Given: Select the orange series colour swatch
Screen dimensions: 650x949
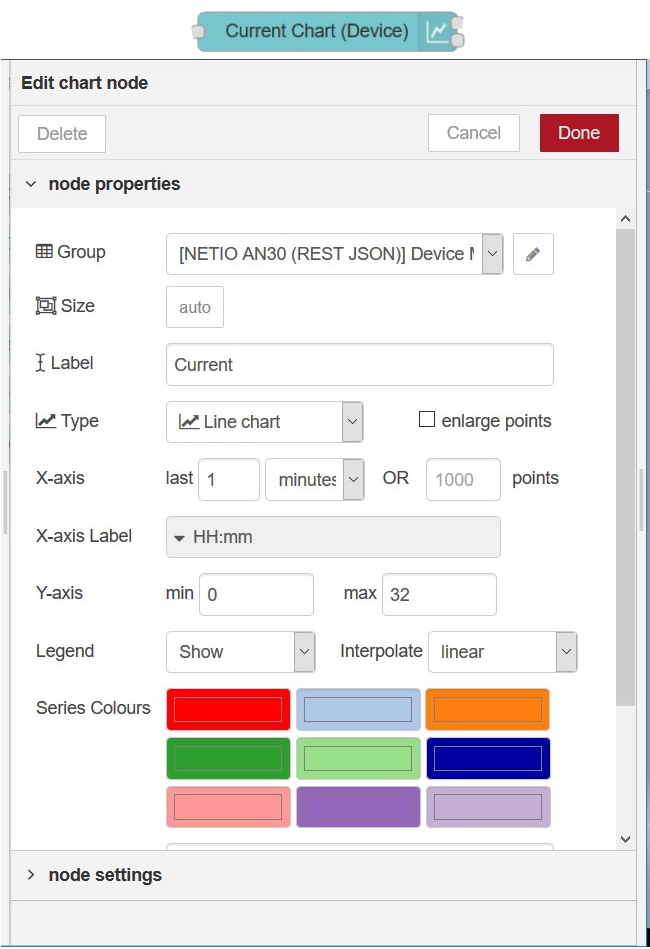Looking at the screenshot, I should click(488, 709).
